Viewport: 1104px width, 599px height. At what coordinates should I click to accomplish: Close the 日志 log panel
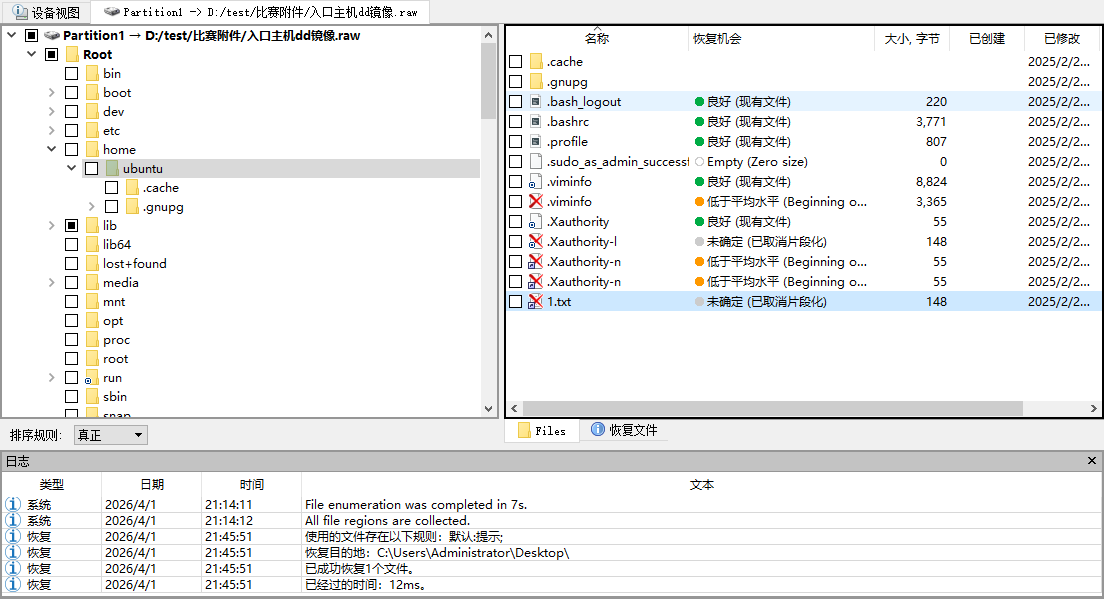[1093, 462]
